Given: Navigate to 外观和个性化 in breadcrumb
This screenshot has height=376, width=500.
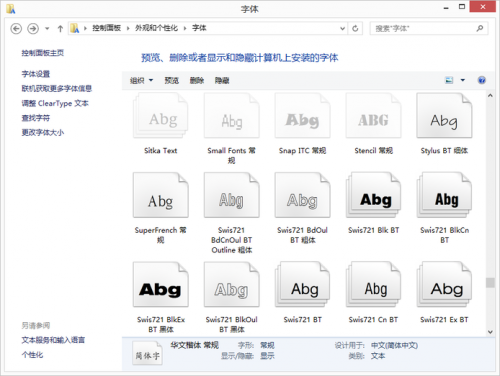Looking at the screenshot, I should coord(156,28).
